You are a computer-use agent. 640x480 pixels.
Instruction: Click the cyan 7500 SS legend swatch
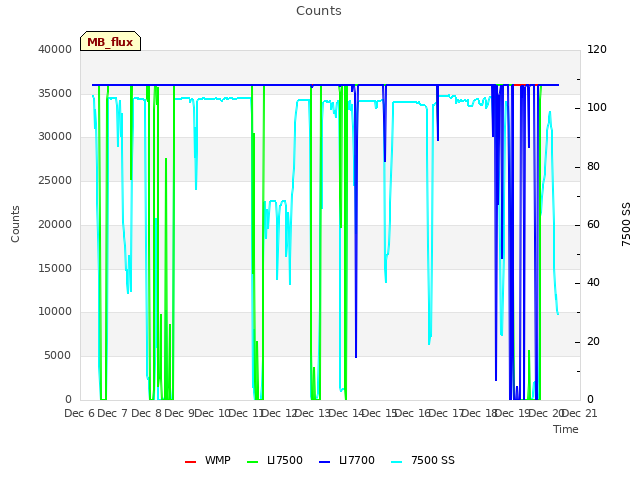[x=396, y=462]
